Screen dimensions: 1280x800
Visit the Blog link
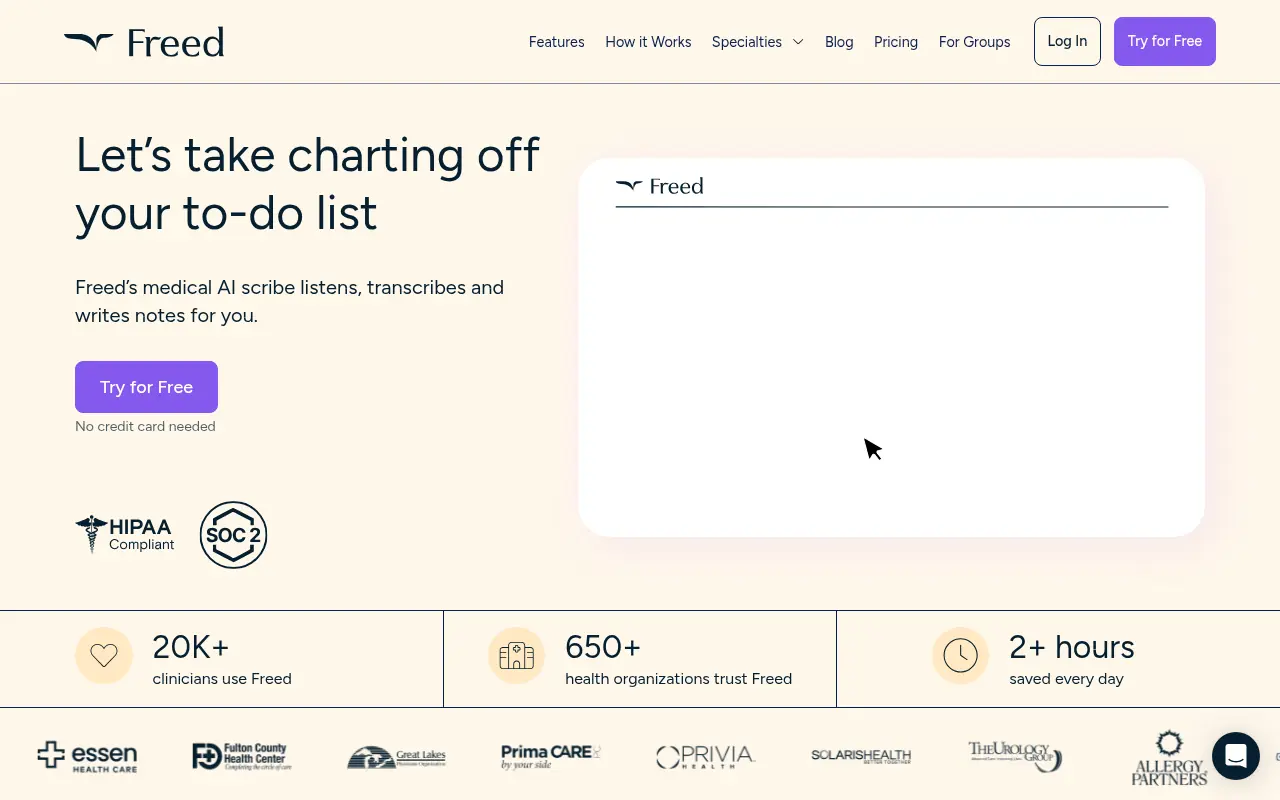839,42
